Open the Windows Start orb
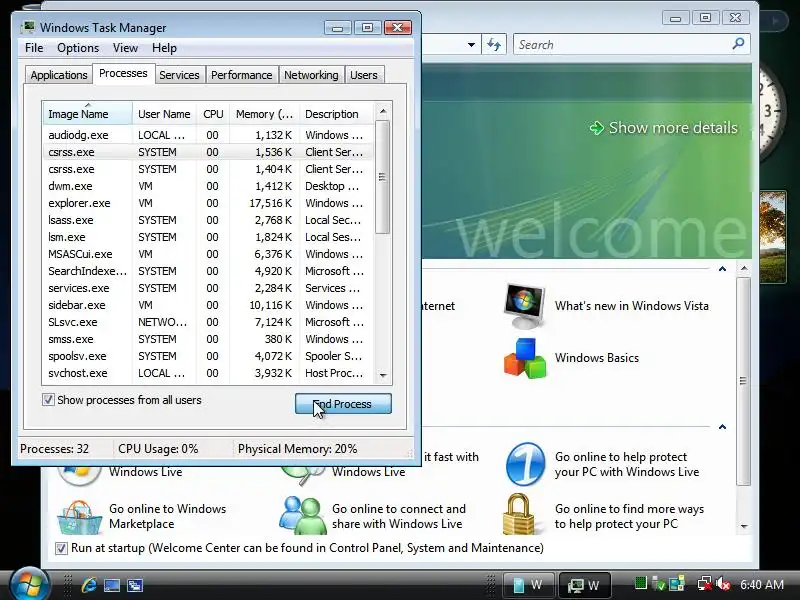This screenshot has height=600, width=800. tap(28, 584)
